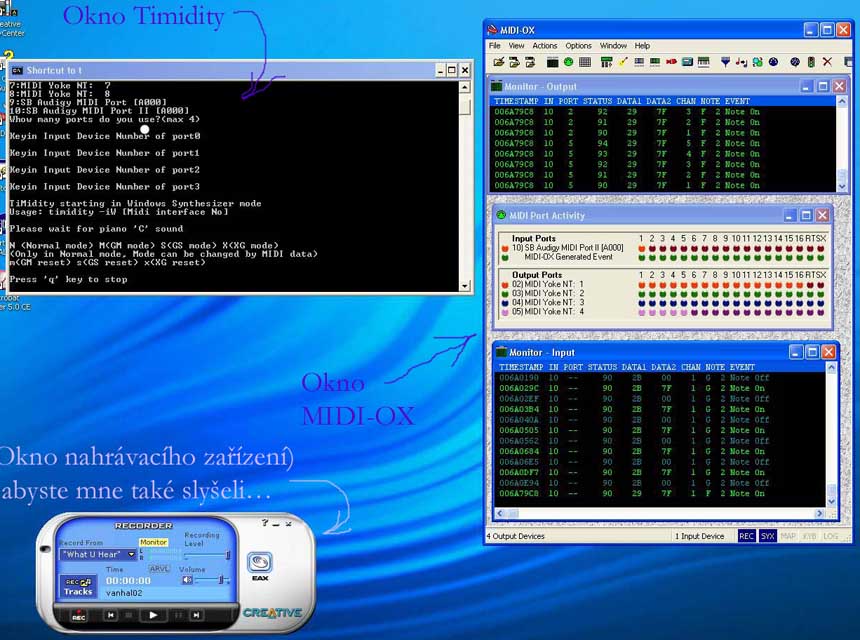Click scroll-down arrow in Timidity console
This screenshot has width=860, height=640.
(x=465, y=286)
